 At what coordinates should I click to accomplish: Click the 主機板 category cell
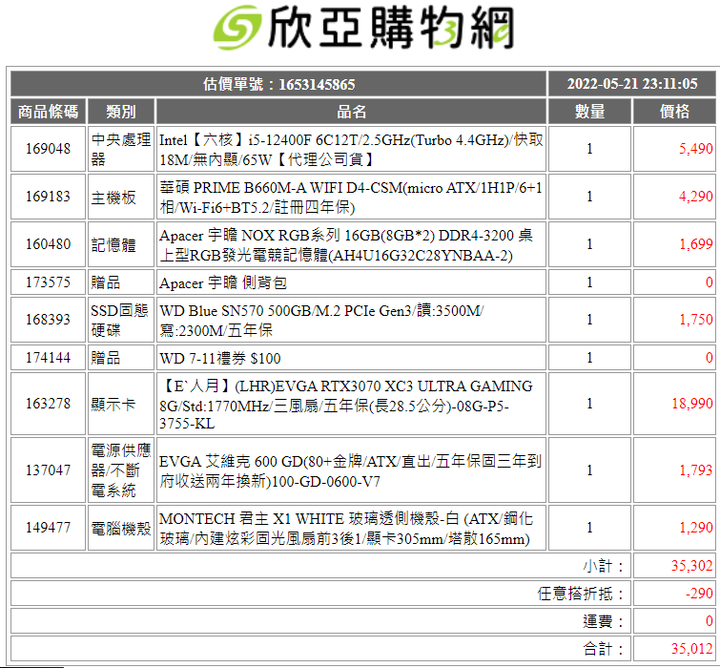point(121,197)
